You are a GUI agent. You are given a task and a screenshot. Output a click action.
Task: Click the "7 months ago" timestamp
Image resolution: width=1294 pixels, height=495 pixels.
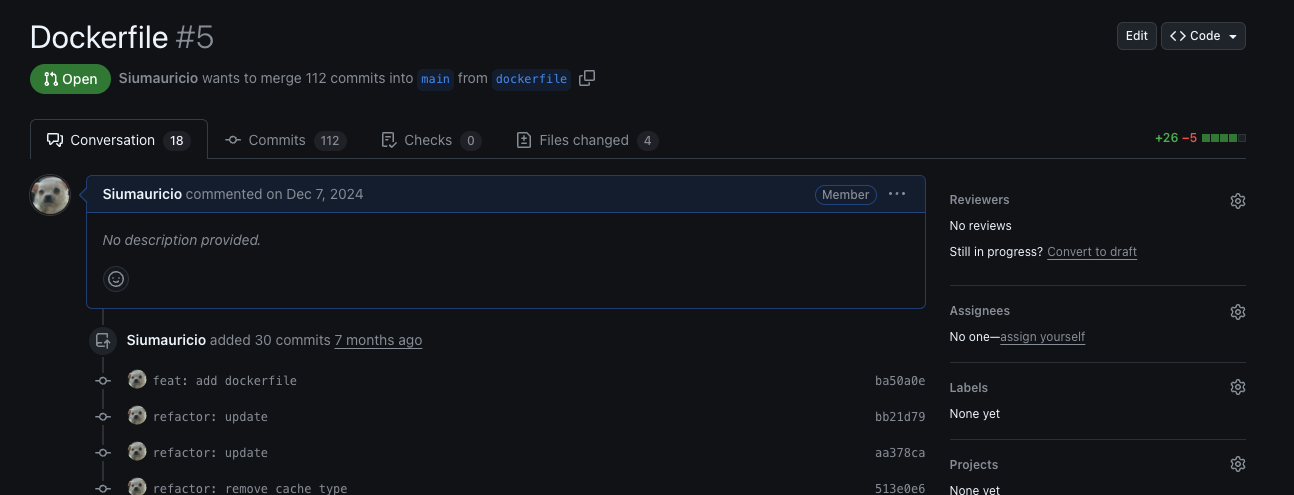378,340
